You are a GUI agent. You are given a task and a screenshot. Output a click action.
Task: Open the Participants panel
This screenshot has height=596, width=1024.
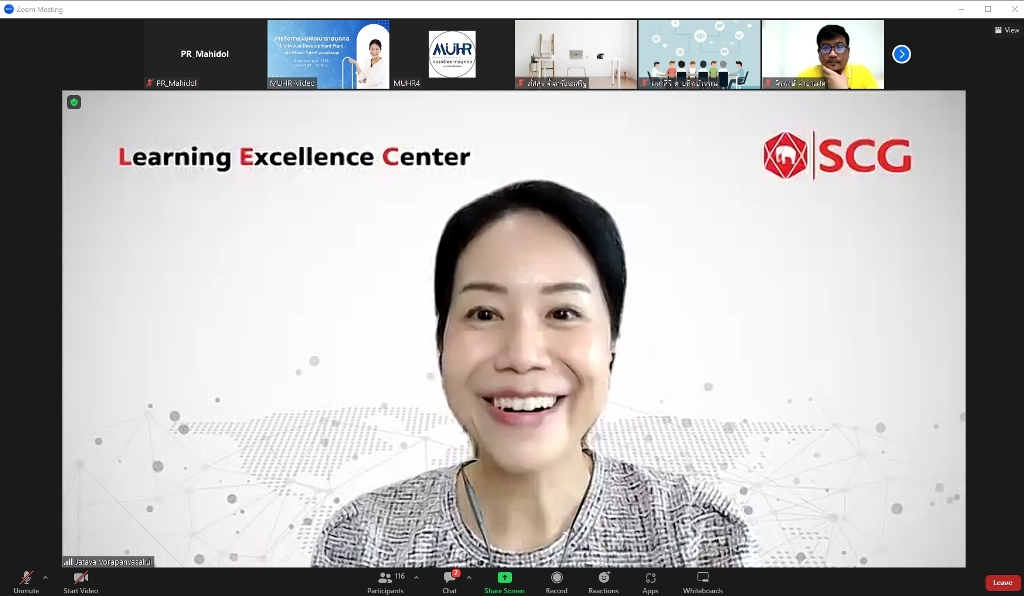(x=385, y=579)
